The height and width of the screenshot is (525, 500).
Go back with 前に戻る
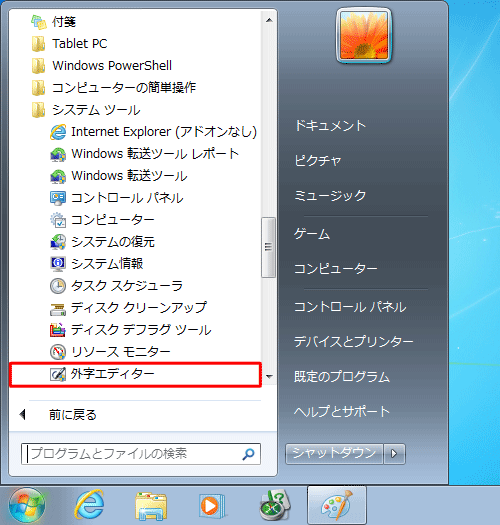click(73, 415)
